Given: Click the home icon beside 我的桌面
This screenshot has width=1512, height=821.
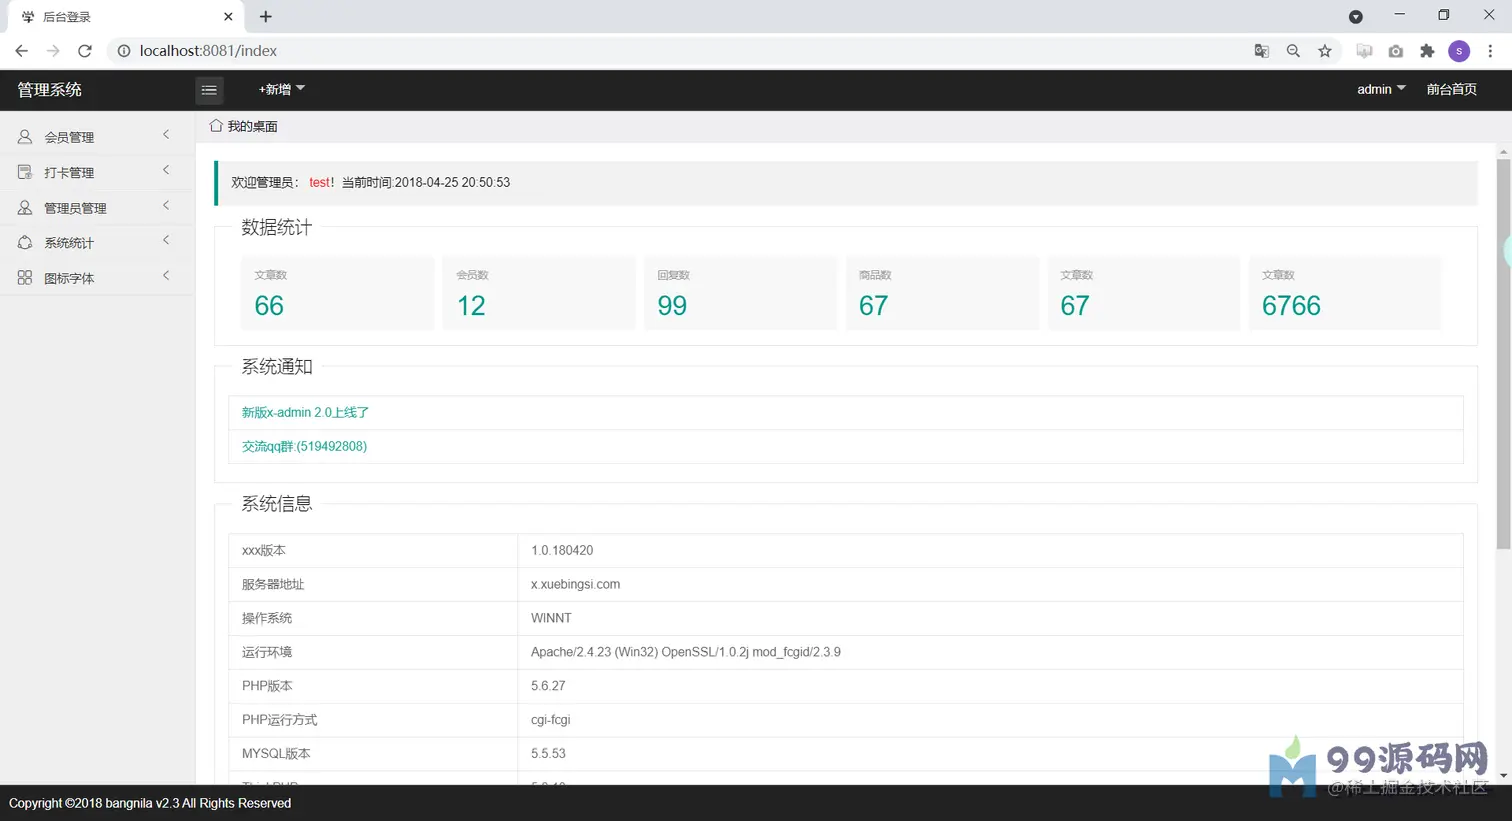Looking at the screenshot, I should (216, 126).
